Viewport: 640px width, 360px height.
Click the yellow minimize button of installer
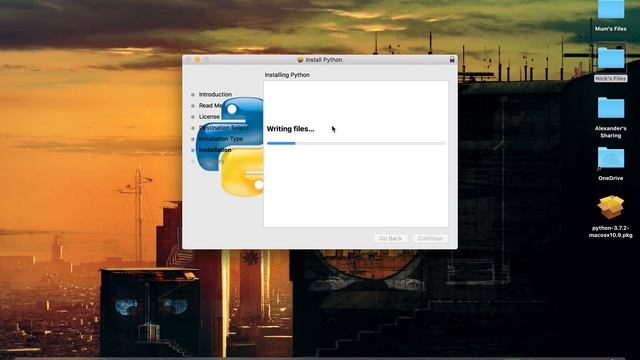197,60
